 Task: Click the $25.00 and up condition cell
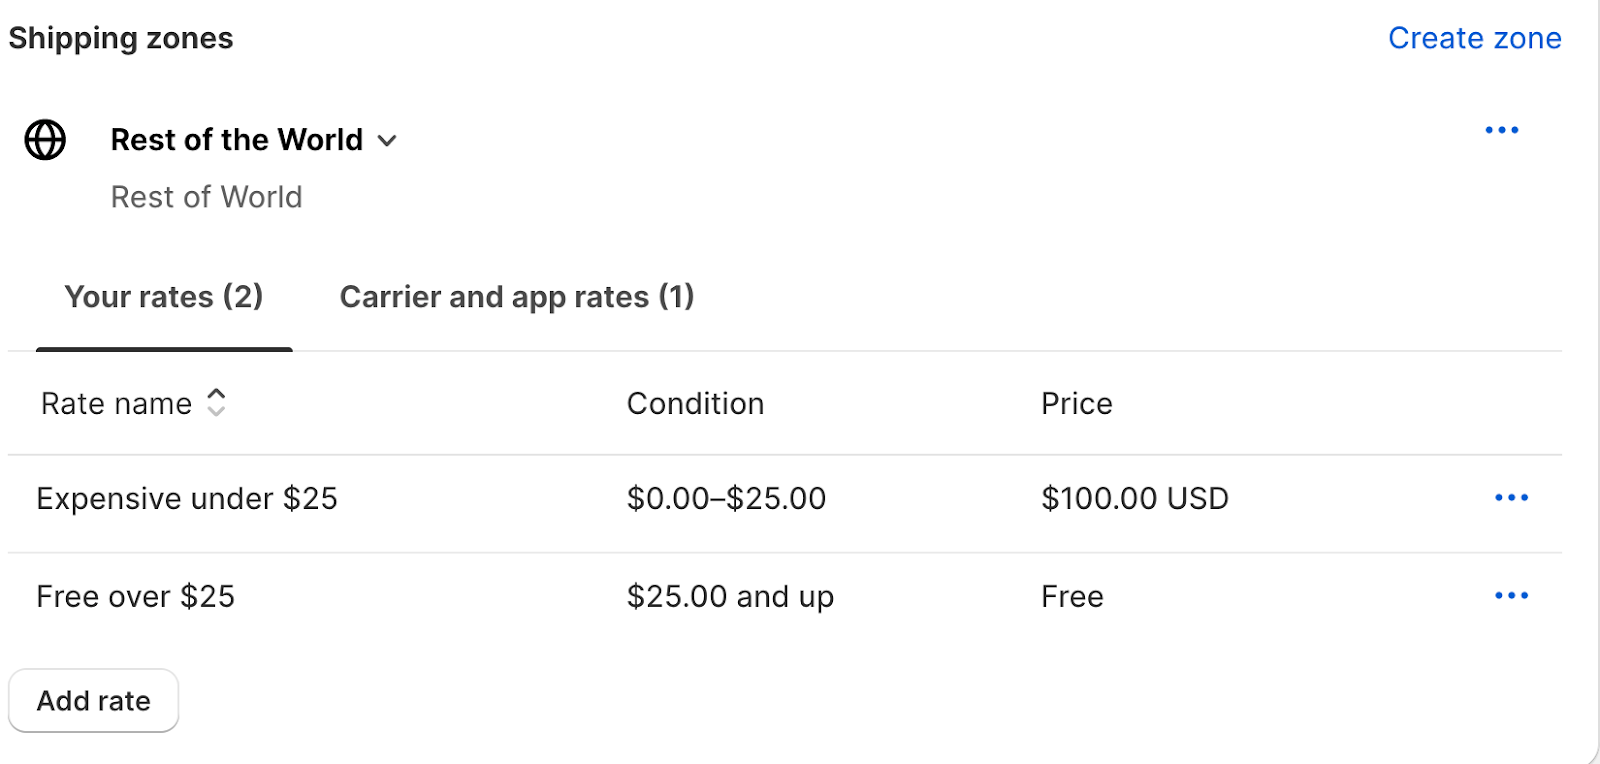(730, 596)
